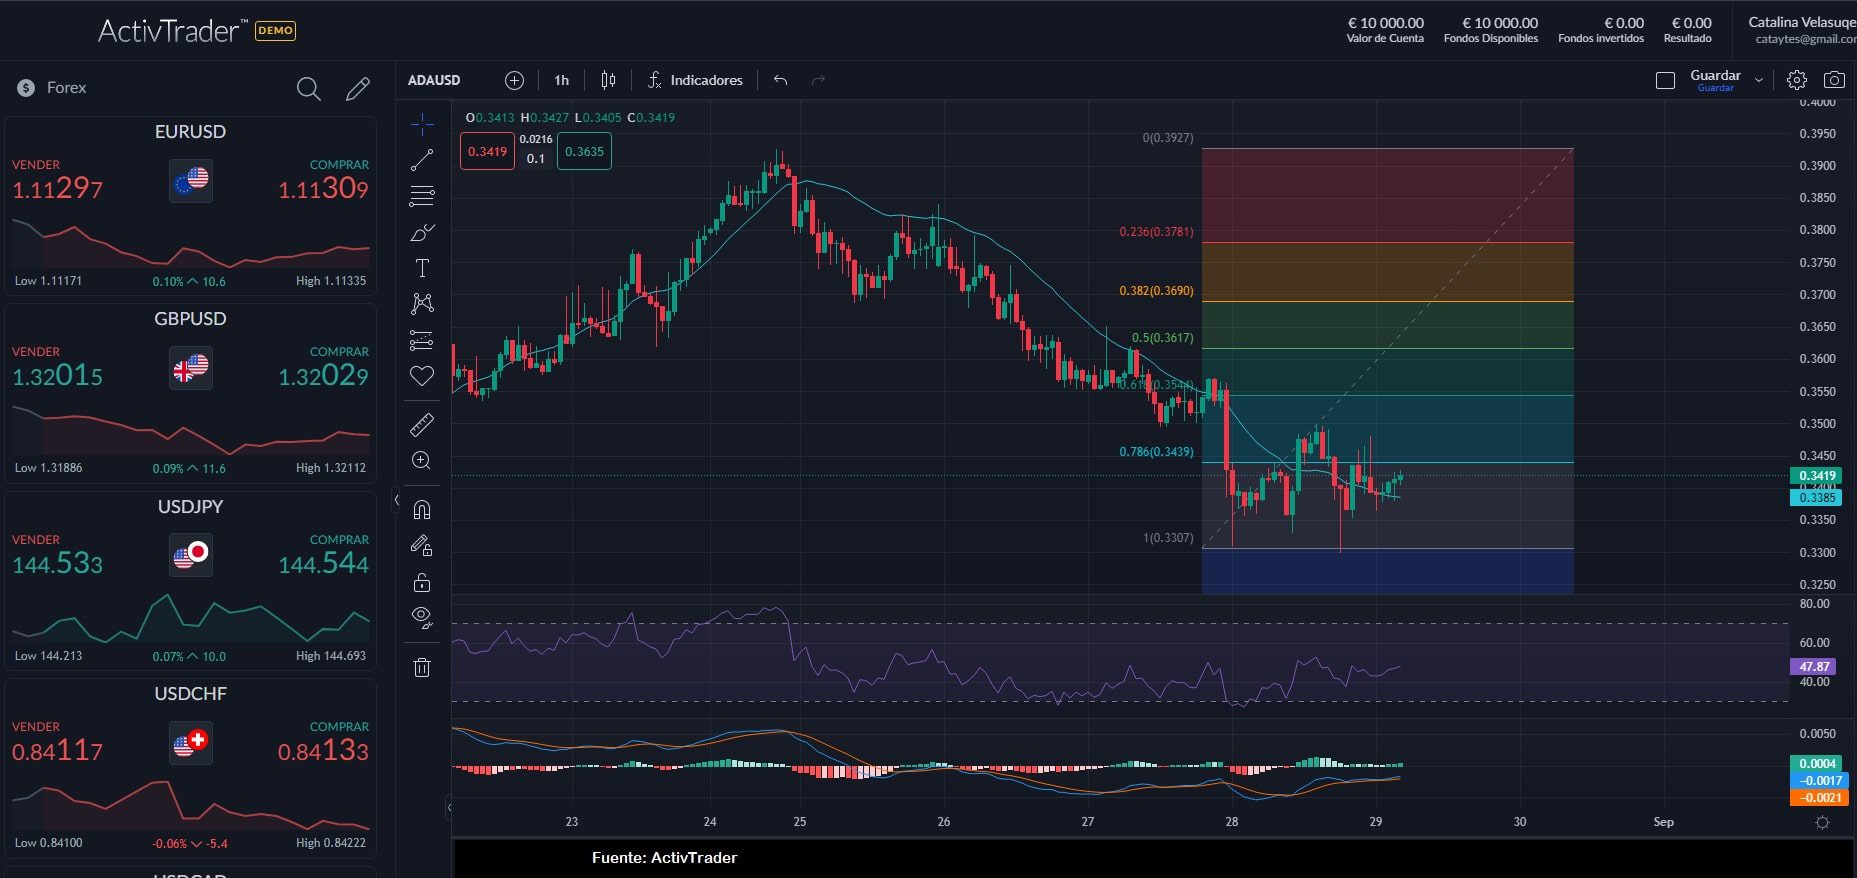Expand the Guardar dropdown arrow

tap(1759, 80)
